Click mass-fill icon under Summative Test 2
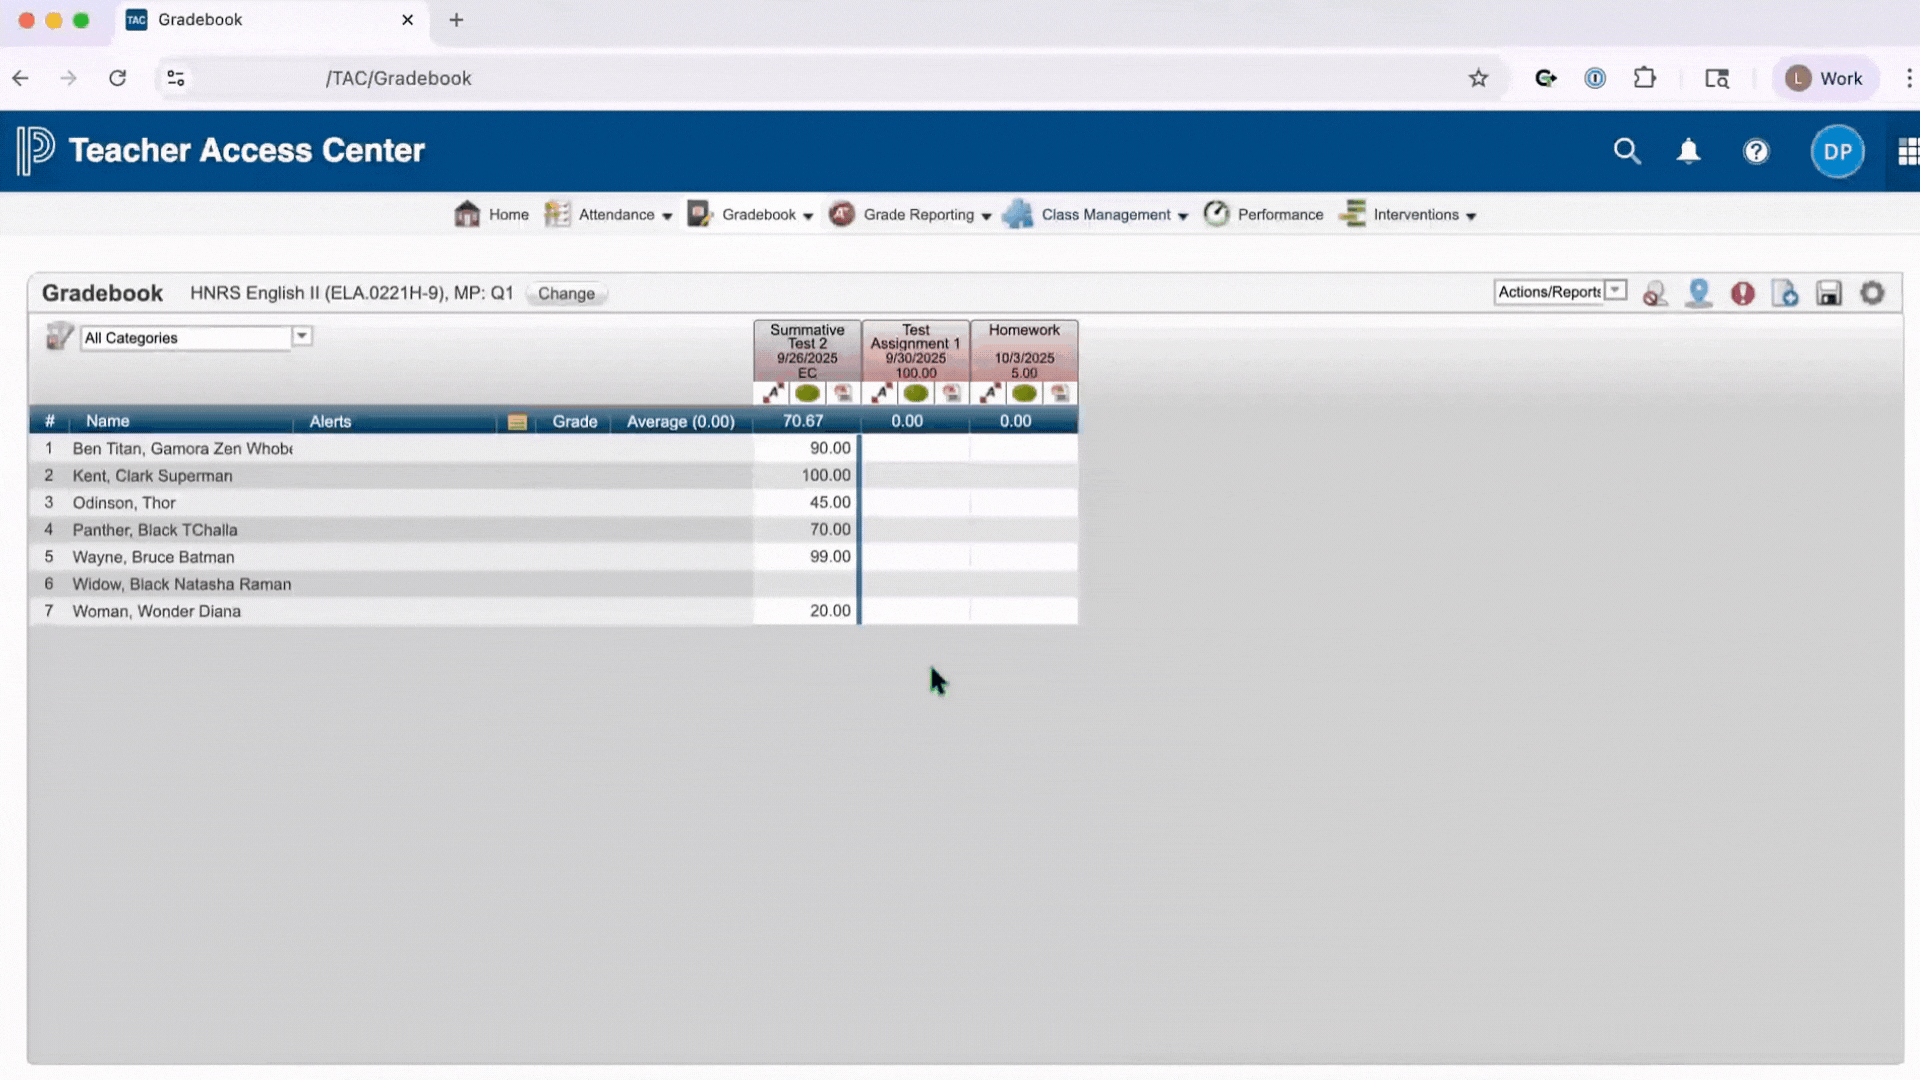Viewport: 1920px width, 1080px height. (x=773, y=394)
